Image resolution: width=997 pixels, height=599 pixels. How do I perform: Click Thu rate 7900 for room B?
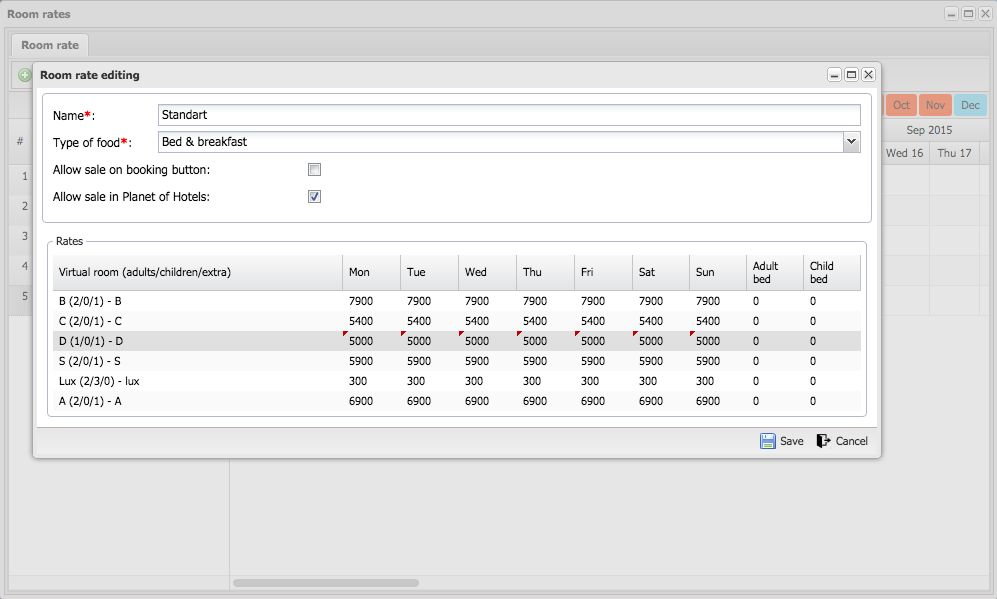click(x=535, y=301)
